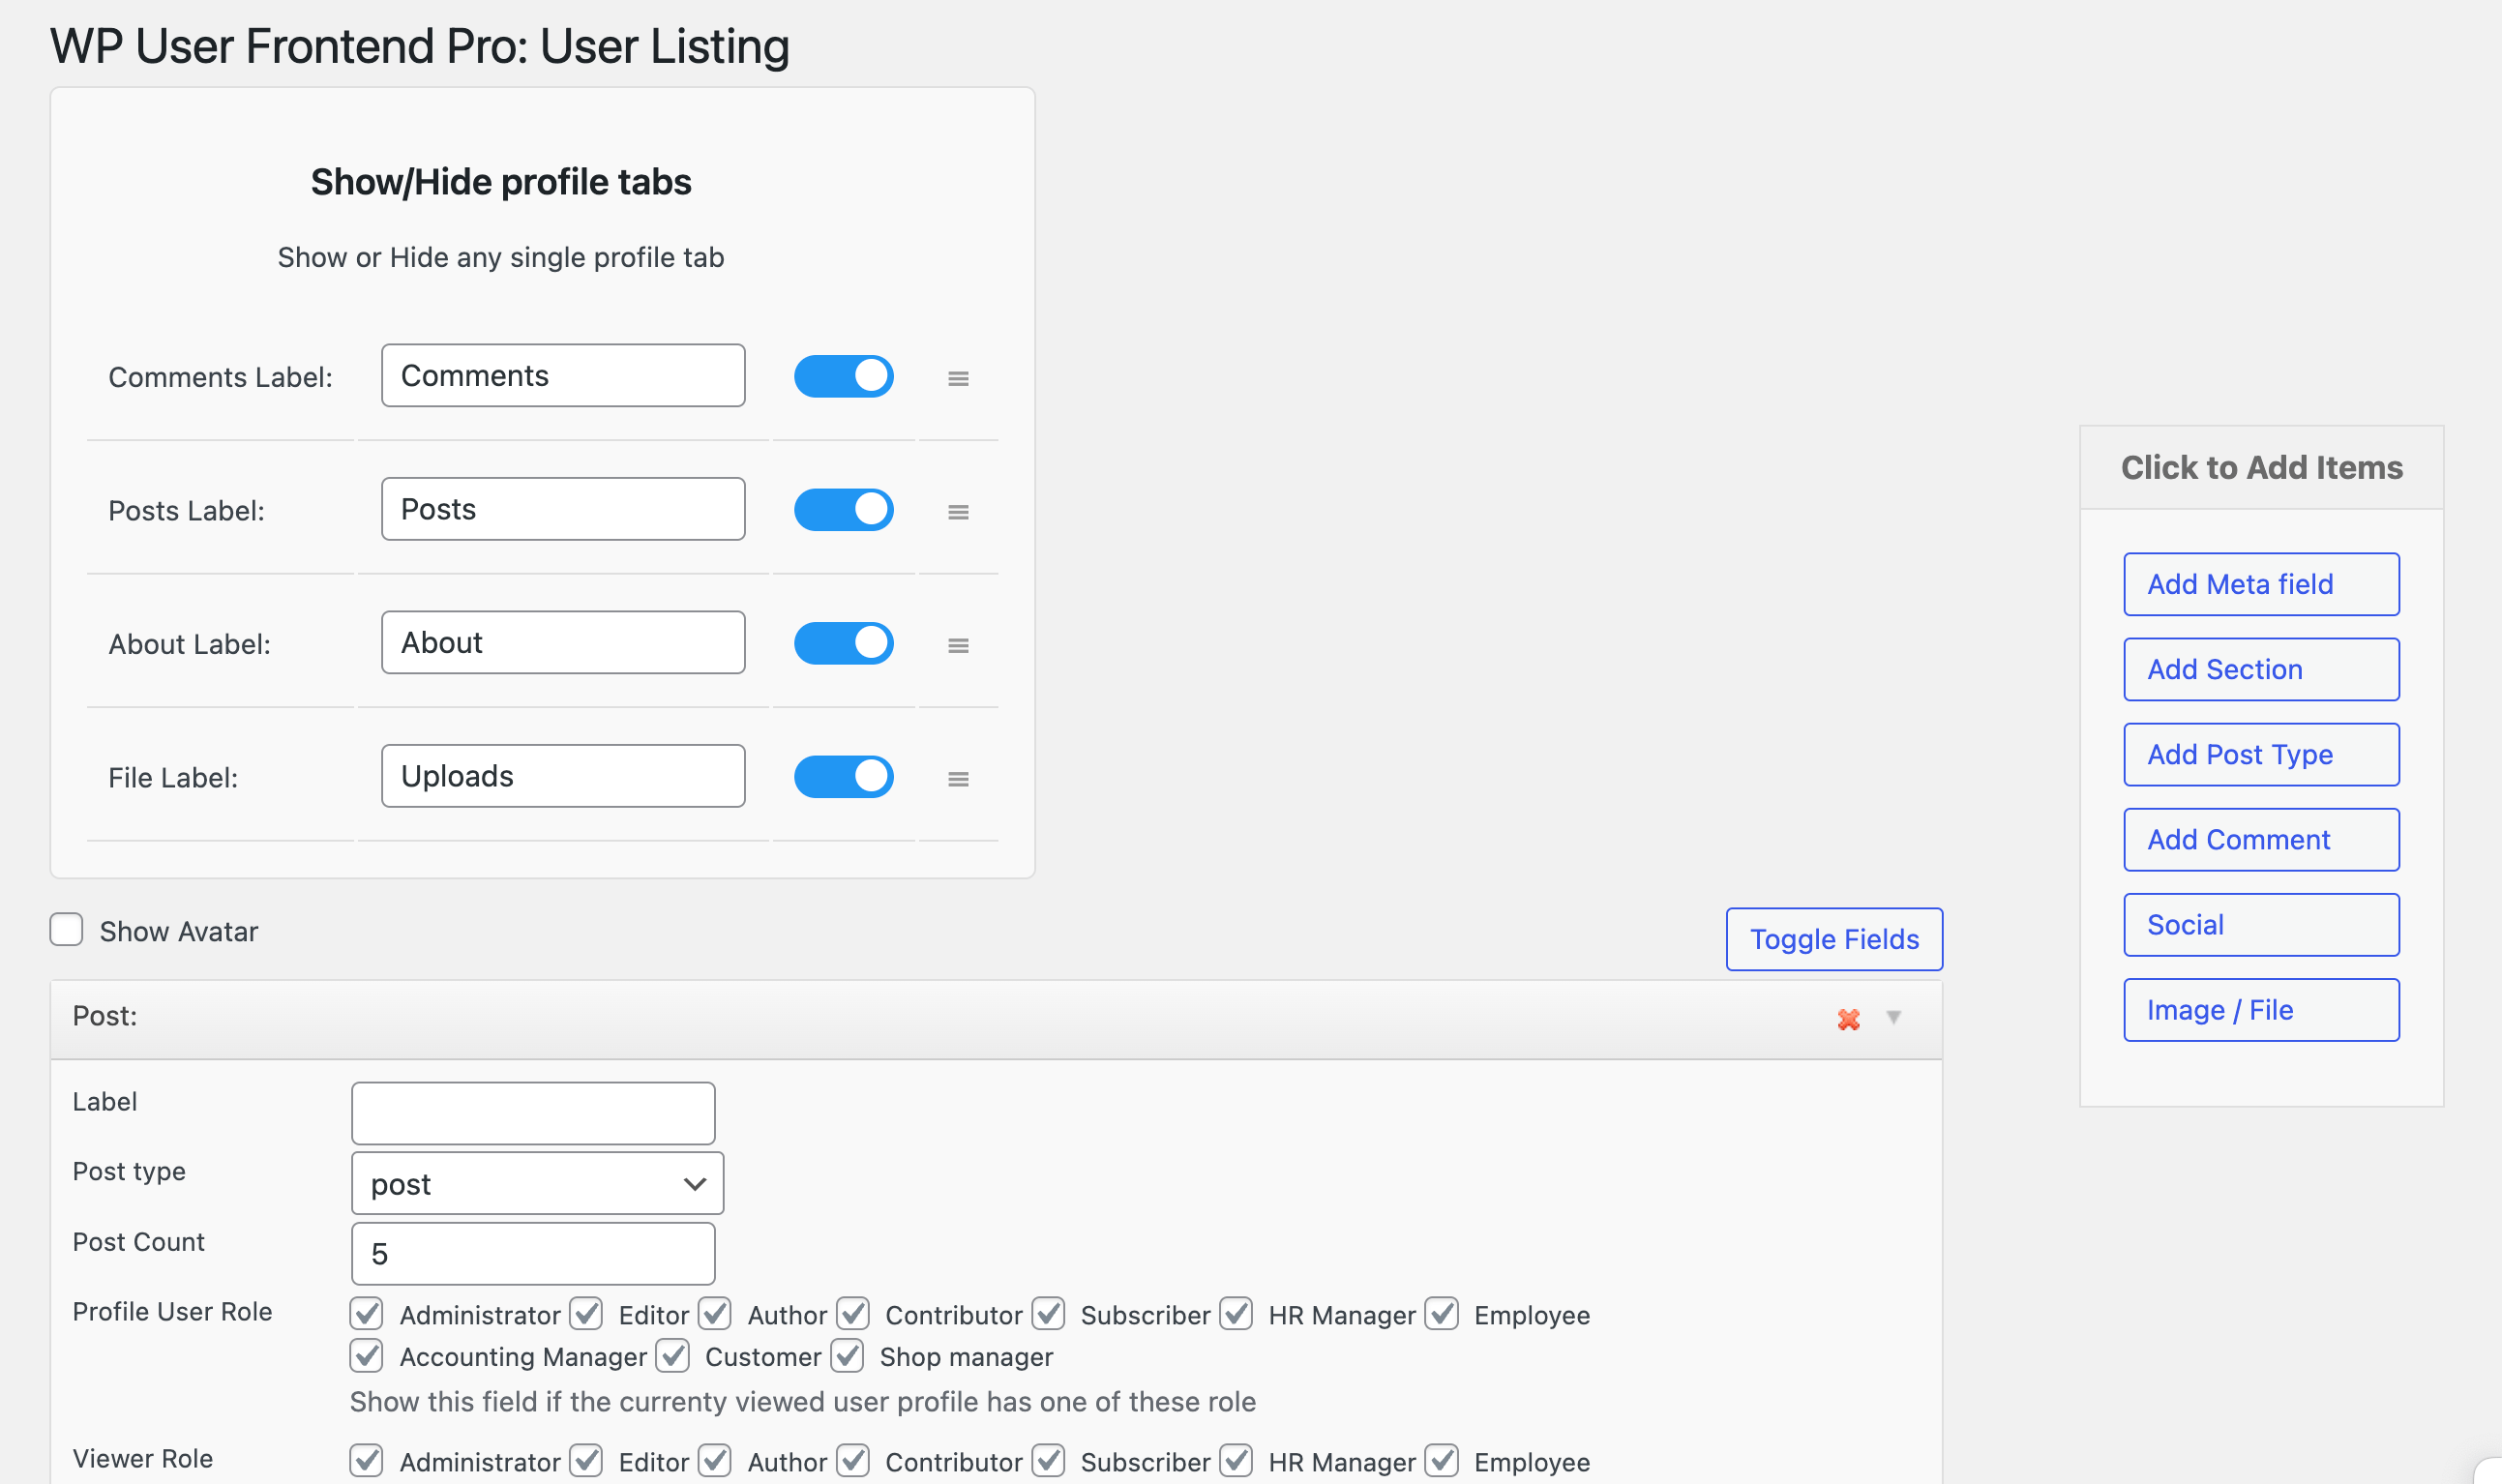This screenshot has width=2502, height=1484.
Task: Focus the Posts Label text field
Action: pyautogui.click(x=563, y=509)
